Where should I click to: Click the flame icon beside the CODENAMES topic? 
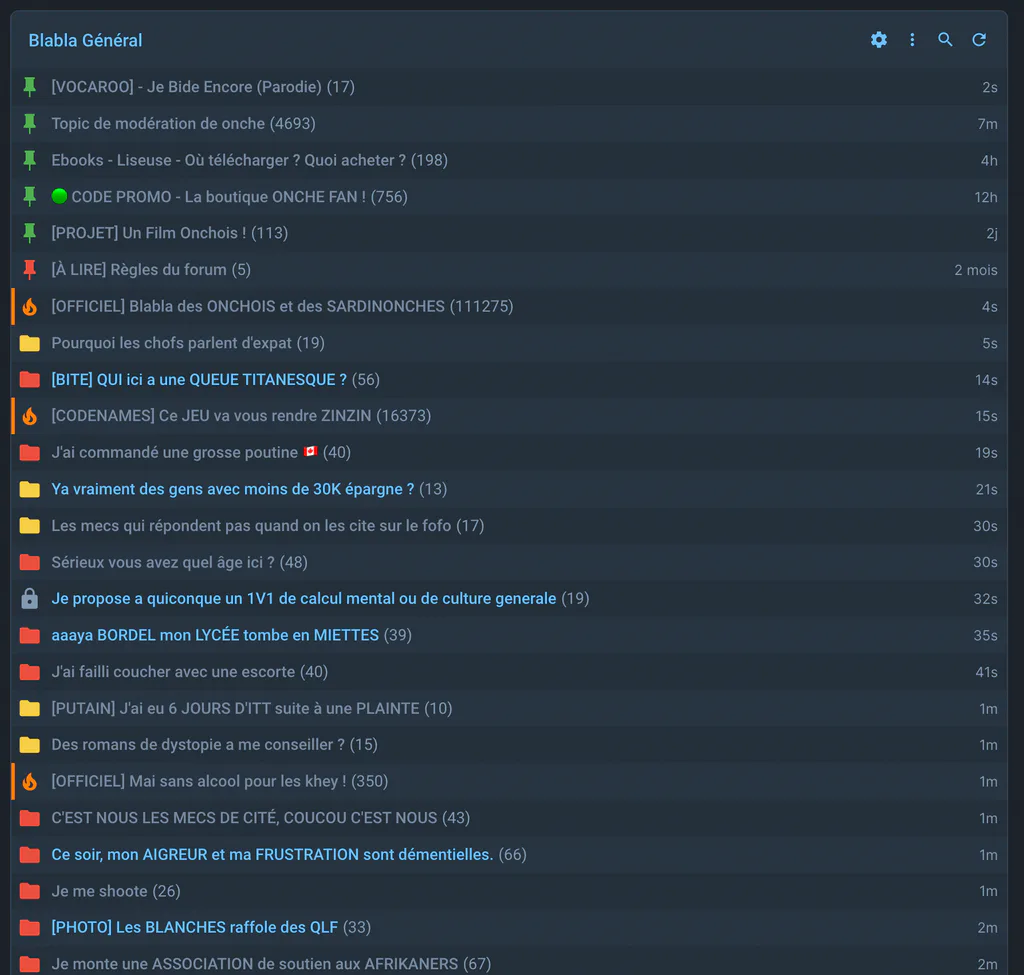click(29, 416)
